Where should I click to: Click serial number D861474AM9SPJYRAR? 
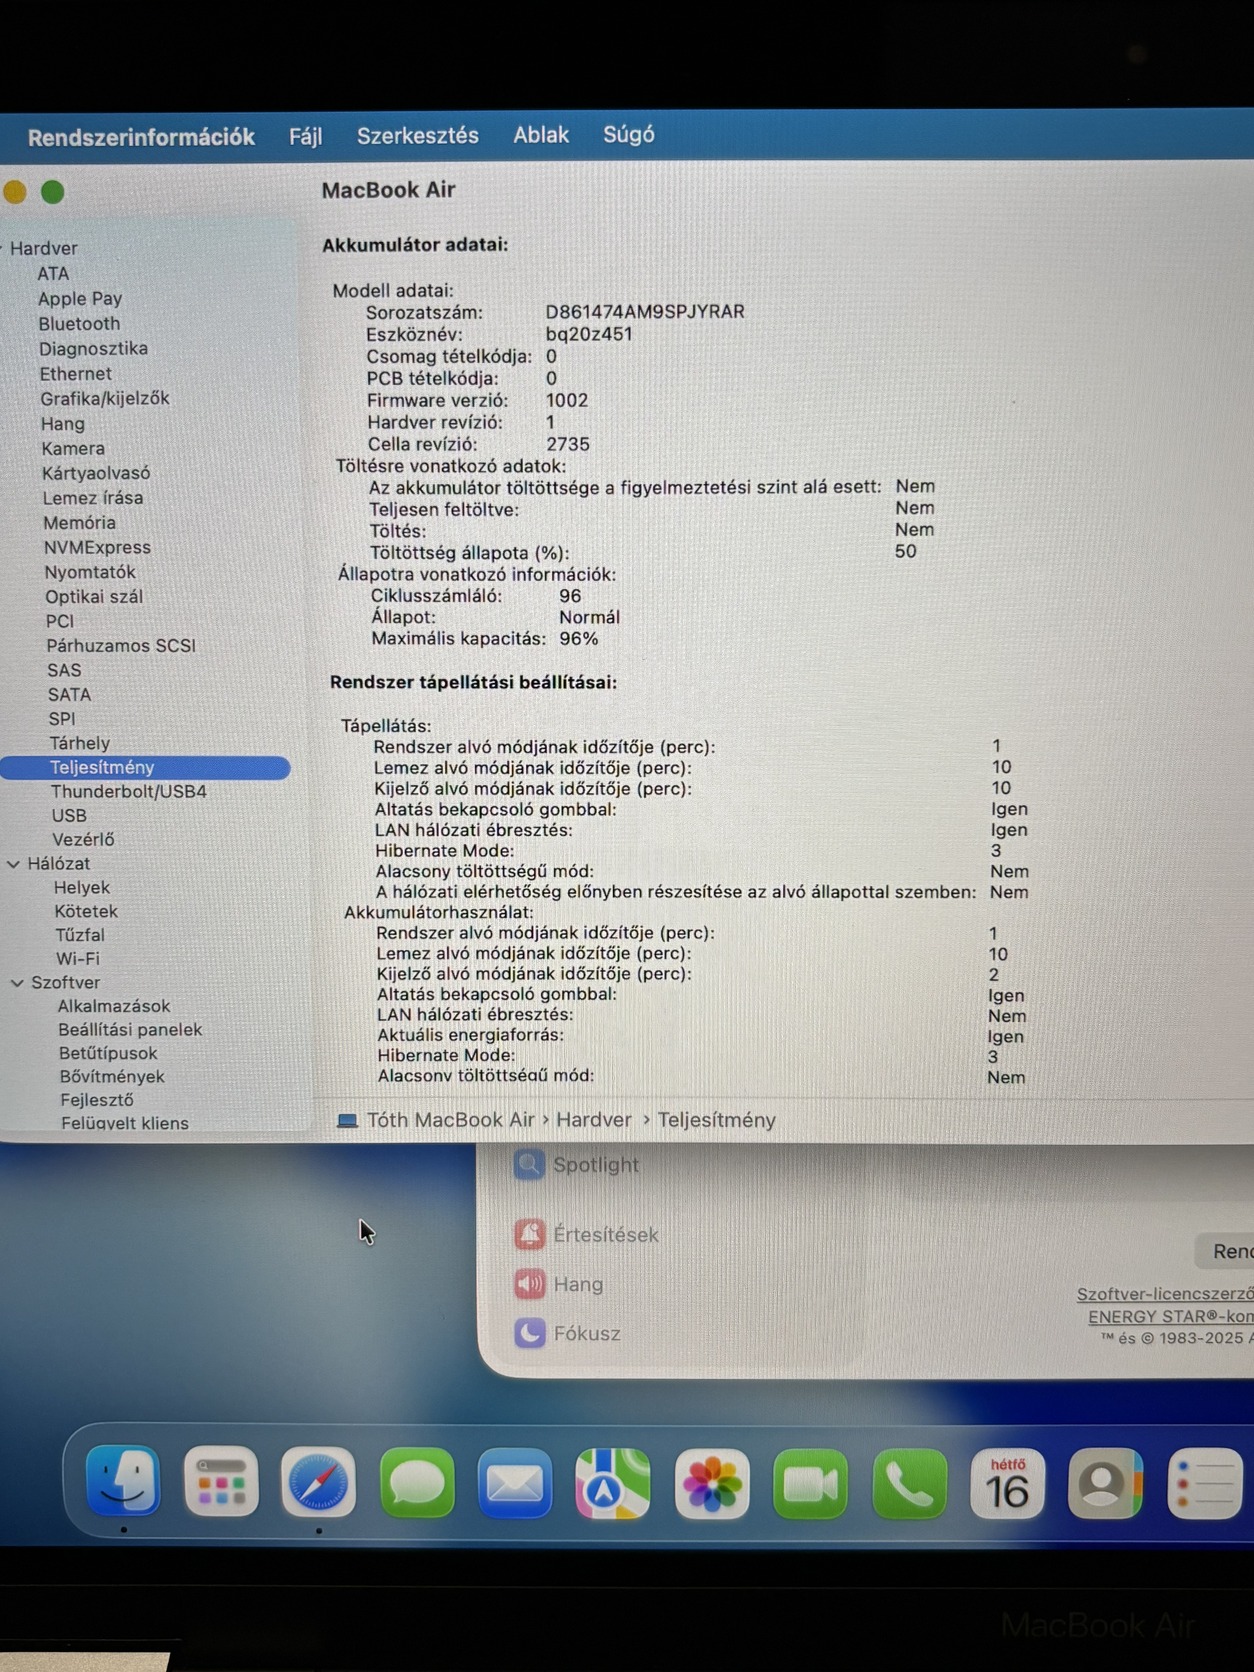pos(645,312)
